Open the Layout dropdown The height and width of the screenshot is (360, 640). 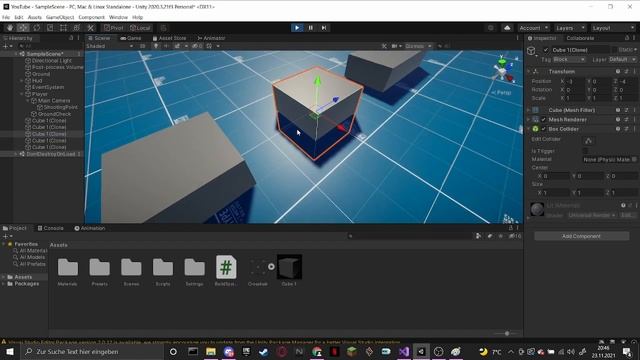[613, 28]
